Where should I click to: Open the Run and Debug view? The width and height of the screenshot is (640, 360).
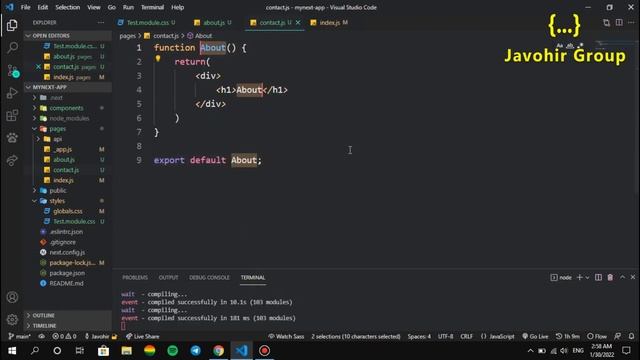tap(12, 93)
